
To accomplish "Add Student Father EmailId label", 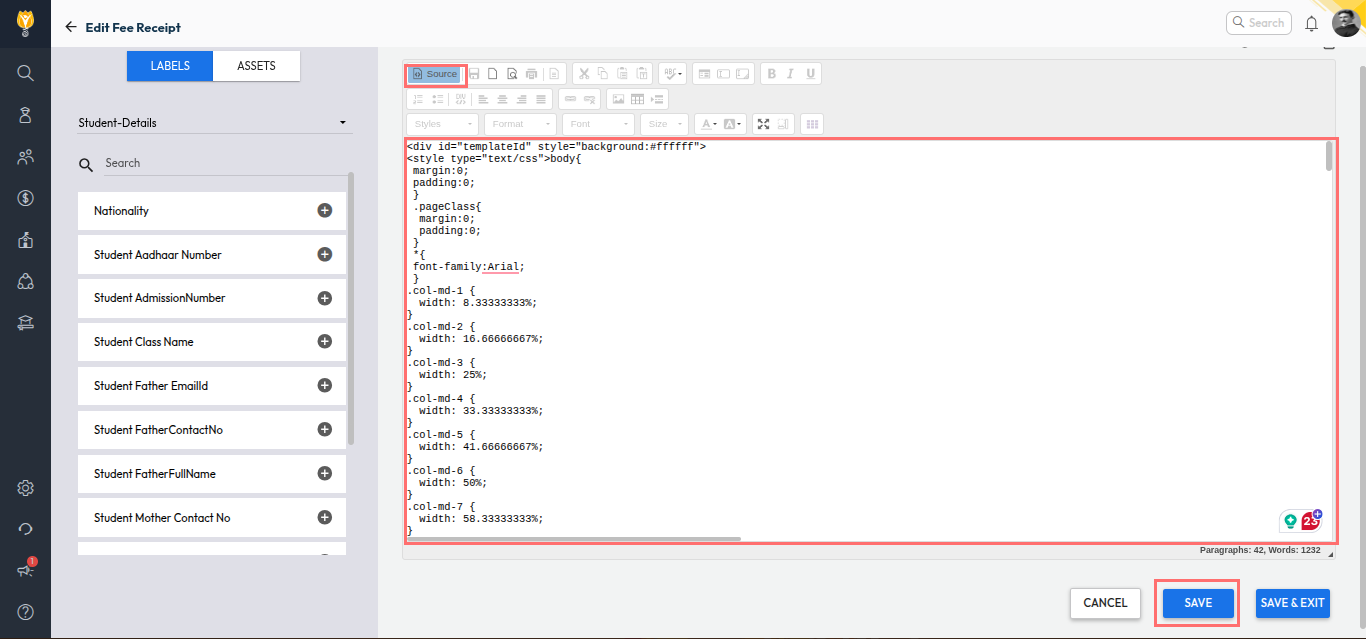I will click(x=324, y=386).
